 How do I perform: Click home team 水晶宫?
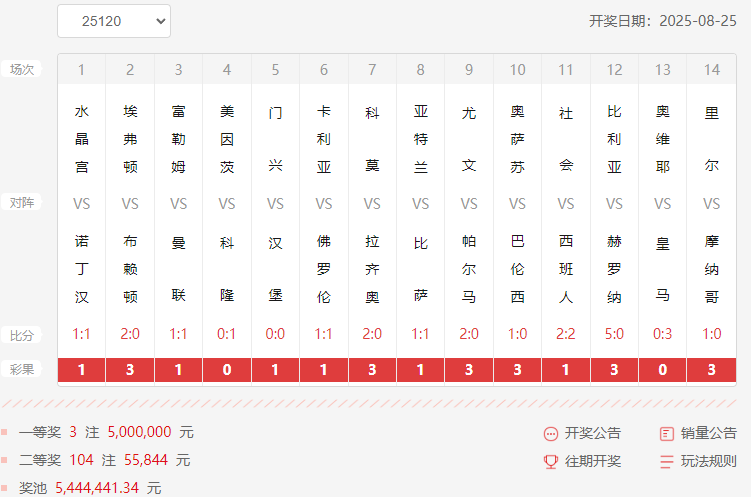(x=81, y=139)
